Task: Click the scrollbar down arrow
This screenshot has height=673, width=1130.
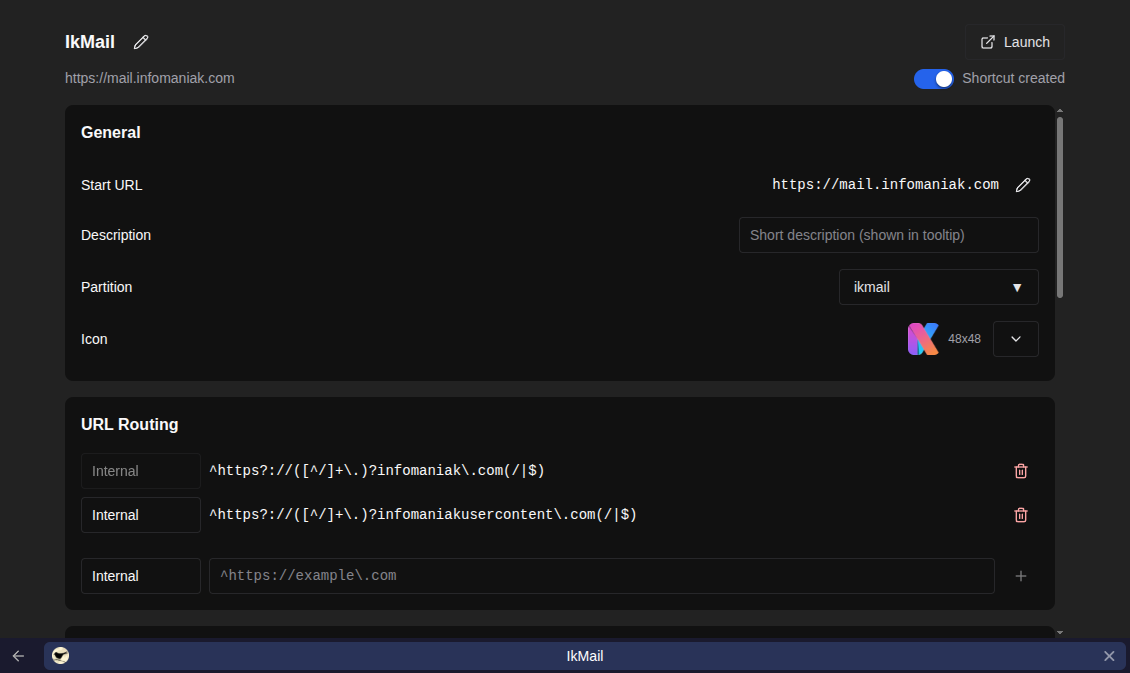Action: (x=1059, y=633)
